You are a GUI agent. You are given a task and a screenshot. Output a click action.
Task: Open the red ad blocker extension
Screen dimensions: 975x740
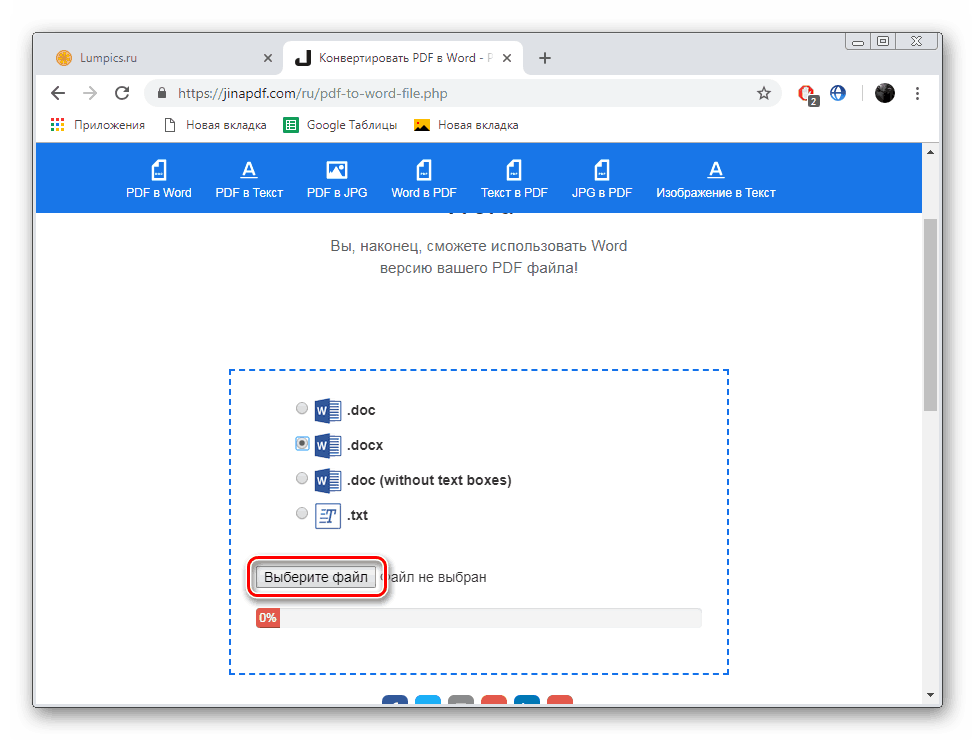pyautogui.click(x=808, y=94)
